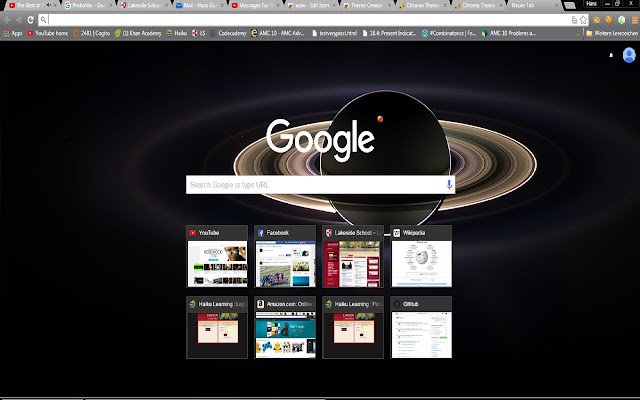Switch to the Theme Creator tab

[366, 5]
